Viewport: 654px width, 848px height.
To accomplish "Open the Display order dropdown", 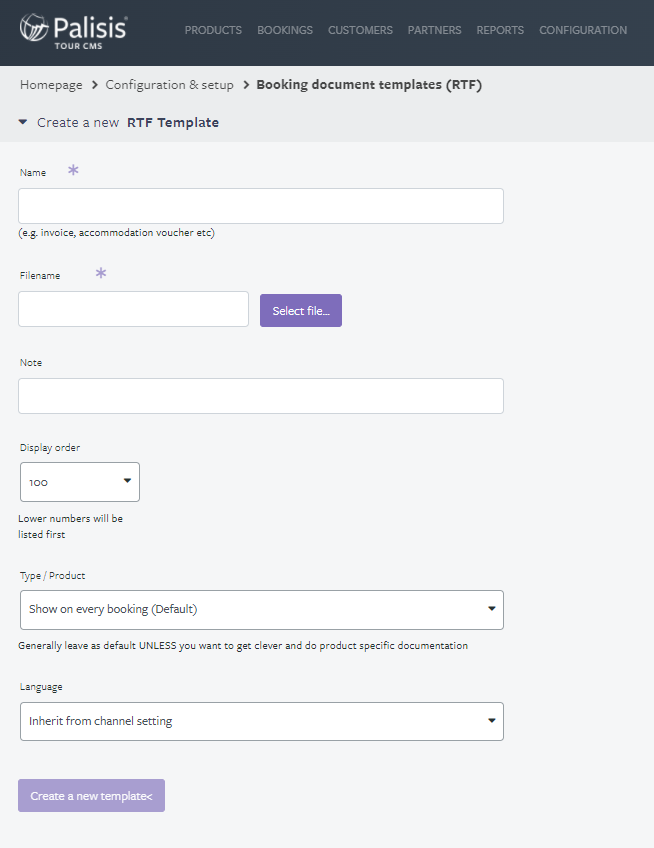I will coord(80,482).
